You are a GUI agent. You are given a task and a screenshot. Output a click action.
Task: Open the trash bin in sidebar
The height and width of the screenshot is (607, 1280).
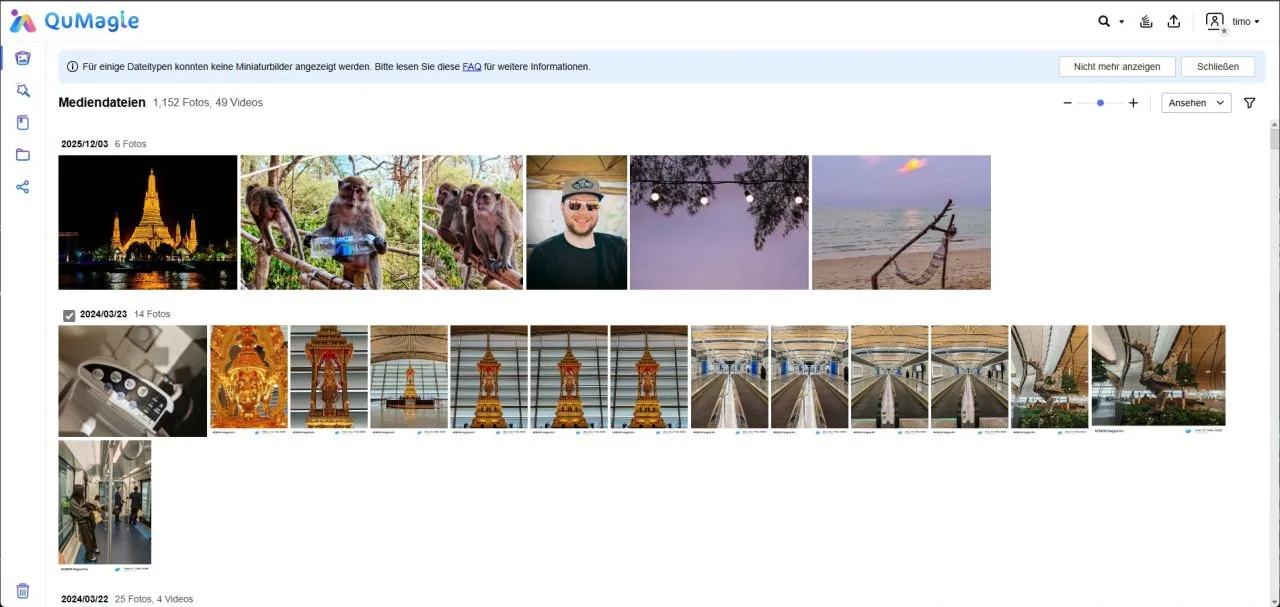(x=23, y=590)
